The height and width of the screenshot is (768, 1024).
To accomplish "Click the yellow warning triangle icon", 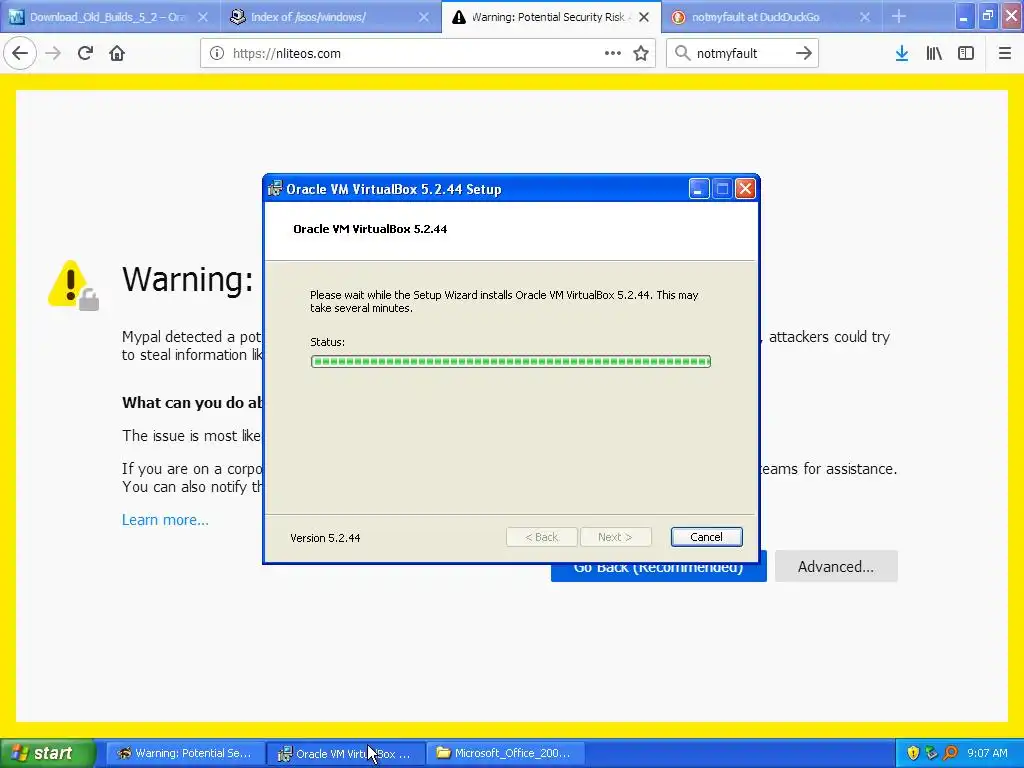I will pos(69,284).
